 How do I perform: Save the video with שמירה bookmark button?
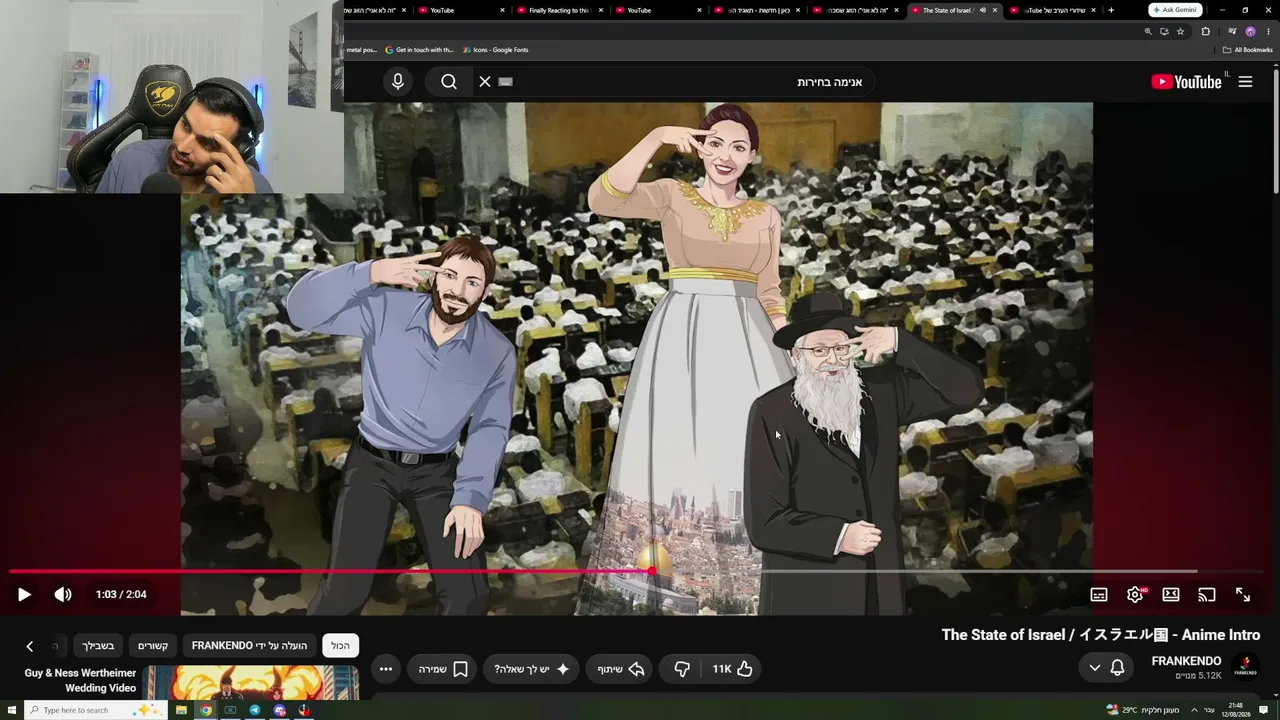(x=443, y=669)
